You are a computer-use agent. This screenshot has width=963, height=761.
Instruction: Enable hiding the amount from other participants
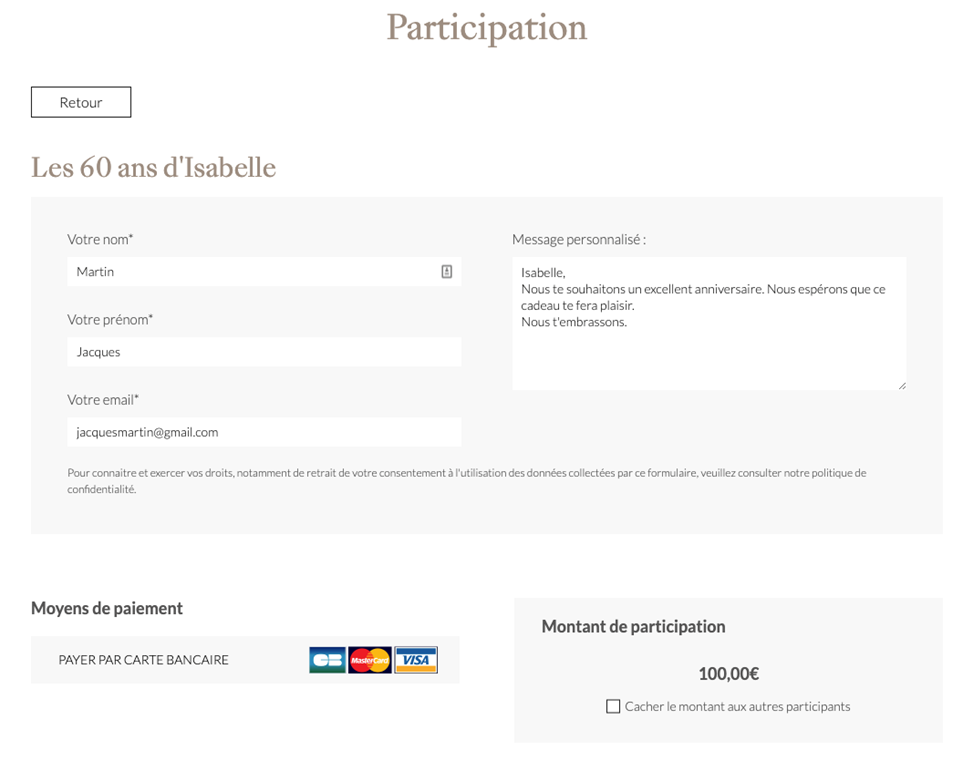pyautogui.click(x=613, y=707)
